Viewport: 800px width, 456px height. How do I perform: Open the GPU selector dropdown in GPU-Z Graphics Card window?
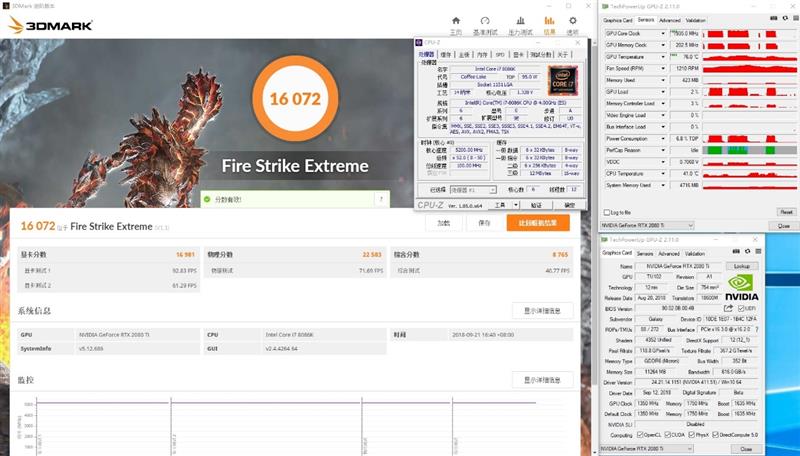[647, 449]
